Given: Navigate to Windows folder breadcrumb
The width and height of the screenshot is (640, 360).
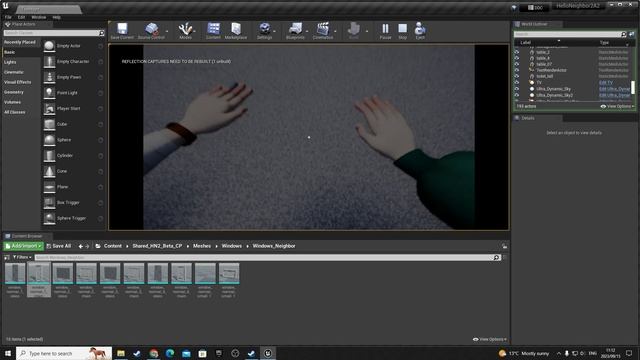Looking at the screenshot, I should [x=231, y=246].
